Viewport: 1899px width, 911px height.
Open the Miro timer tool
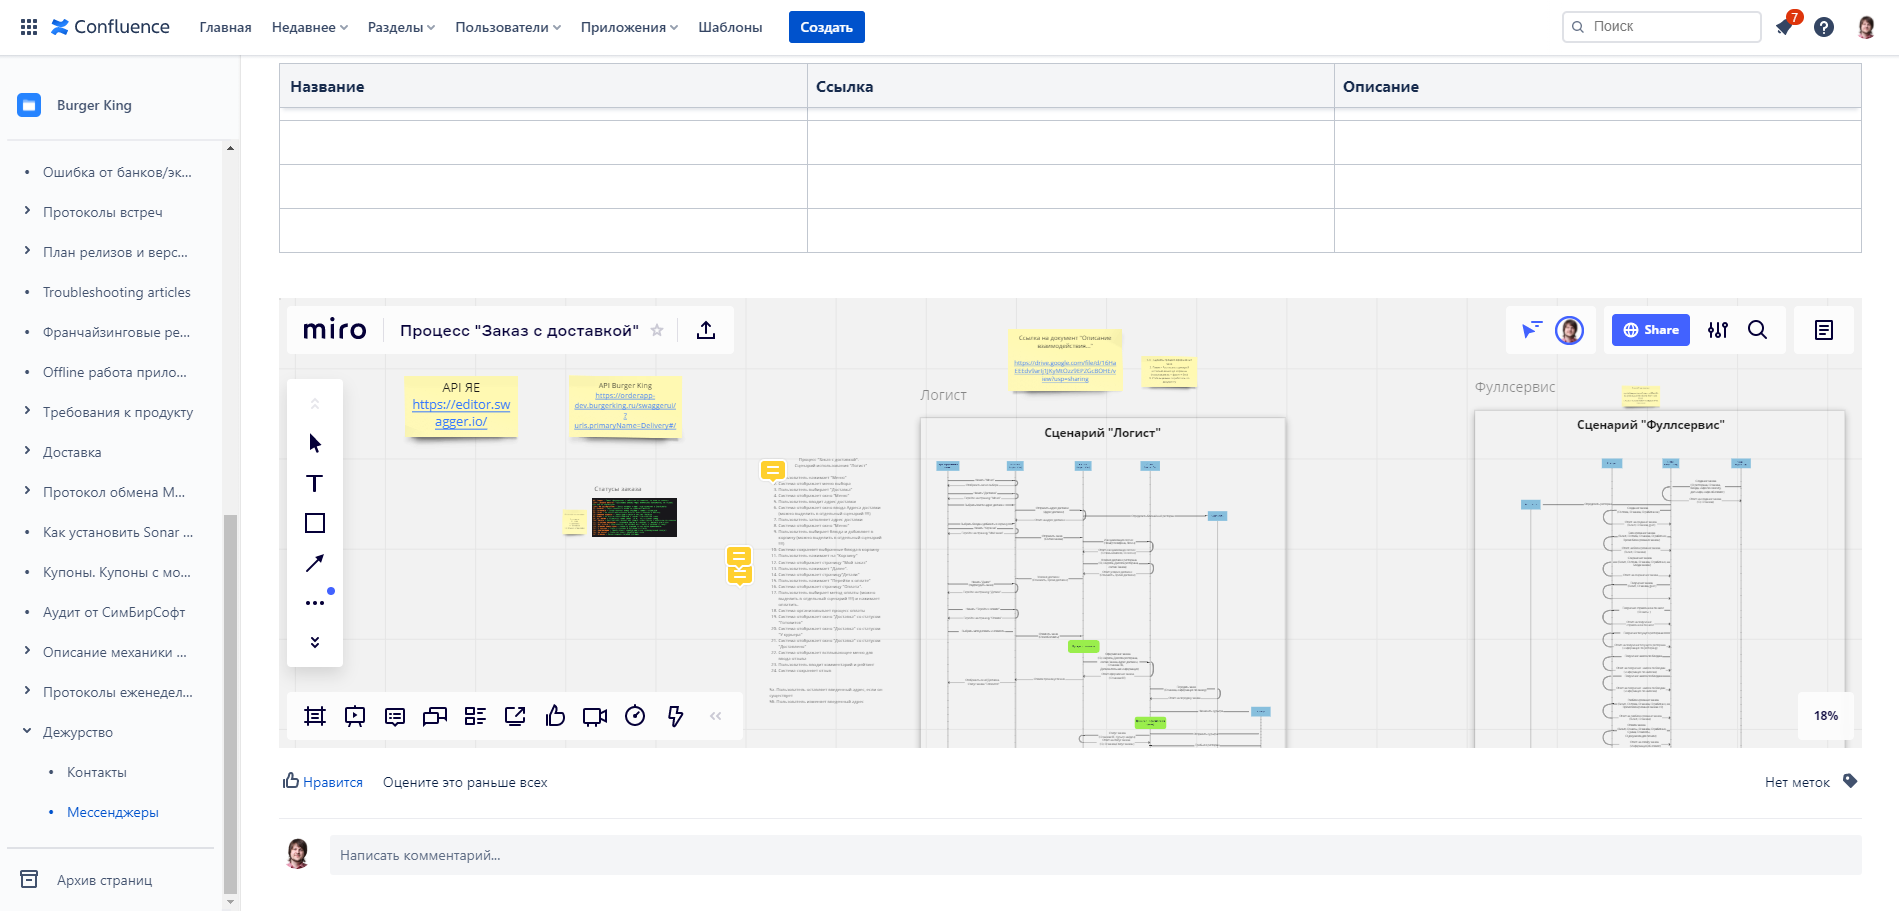tap(635, 716)
